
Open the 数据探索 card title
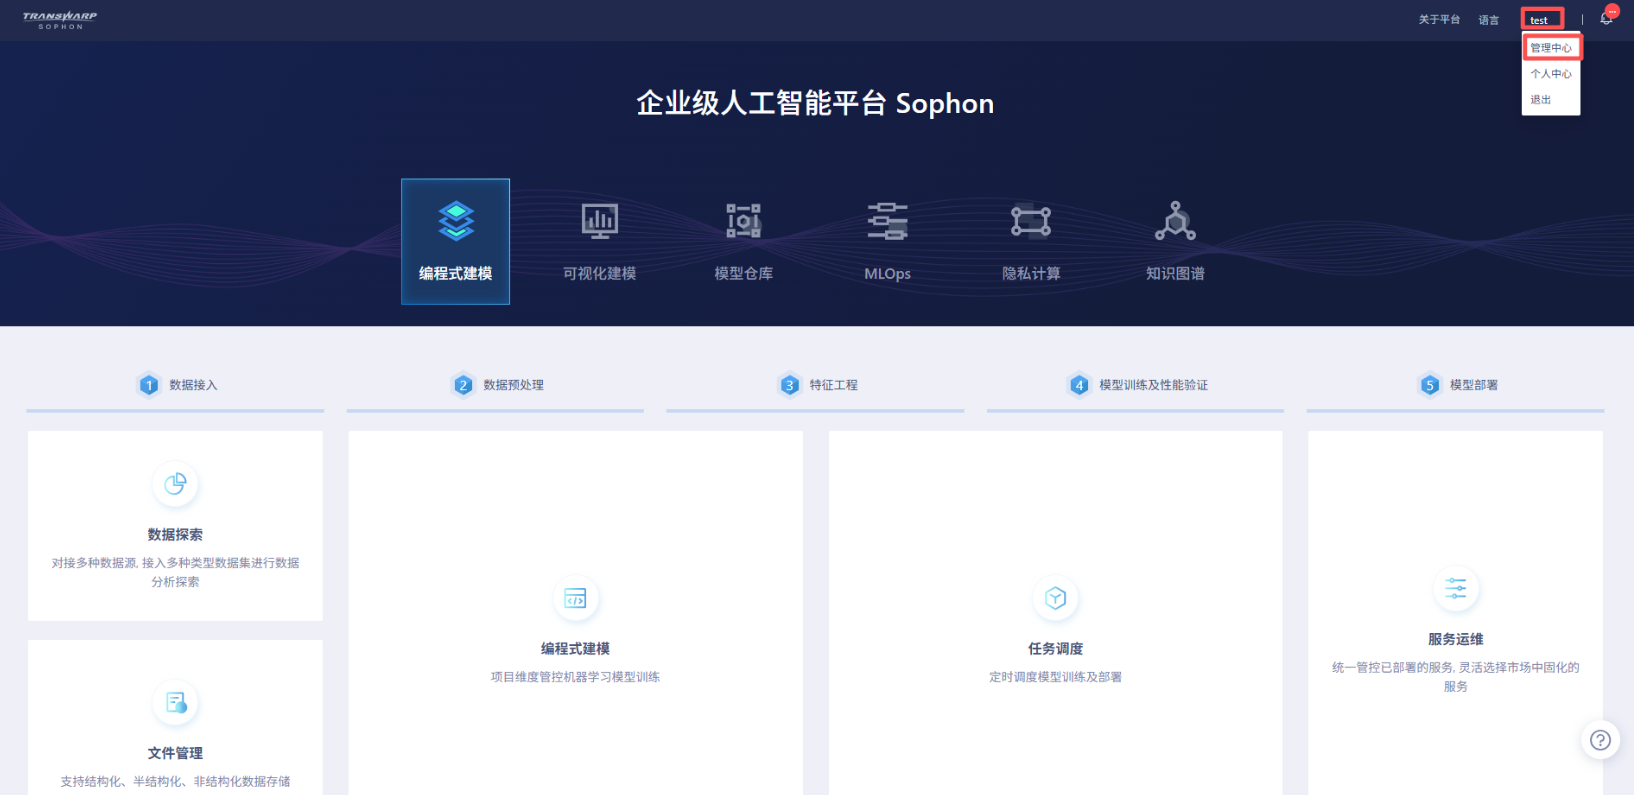pos(175,535)
